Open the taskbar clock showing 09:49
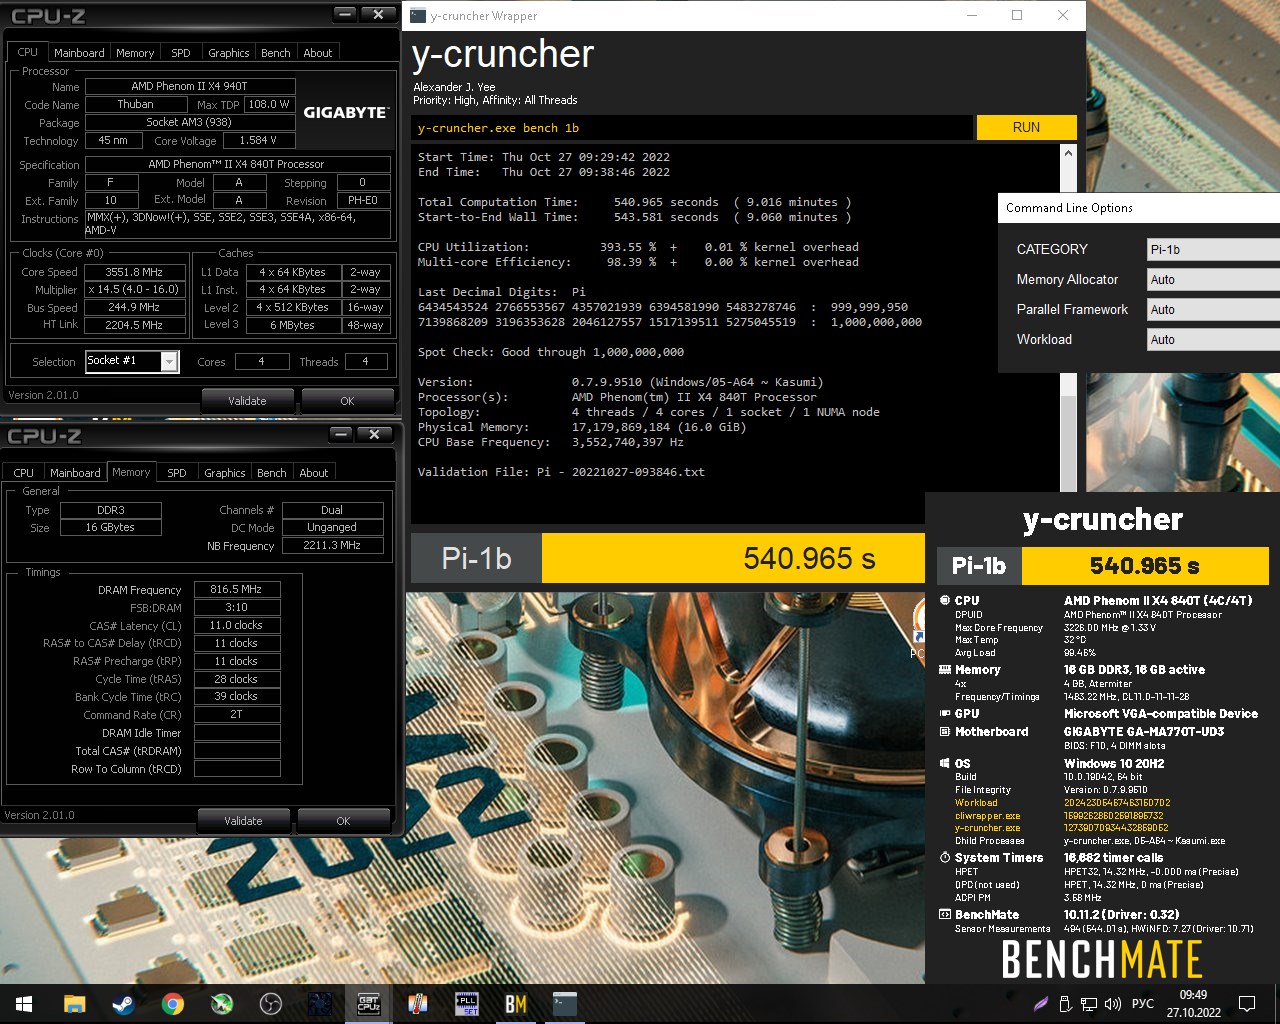 [x=1193, y=1004]
